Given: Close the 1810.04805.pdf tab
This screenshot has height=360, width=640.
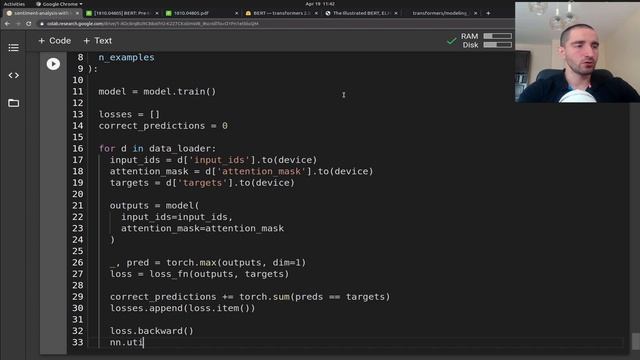Looking at the screenshot, I should (236, 13).
